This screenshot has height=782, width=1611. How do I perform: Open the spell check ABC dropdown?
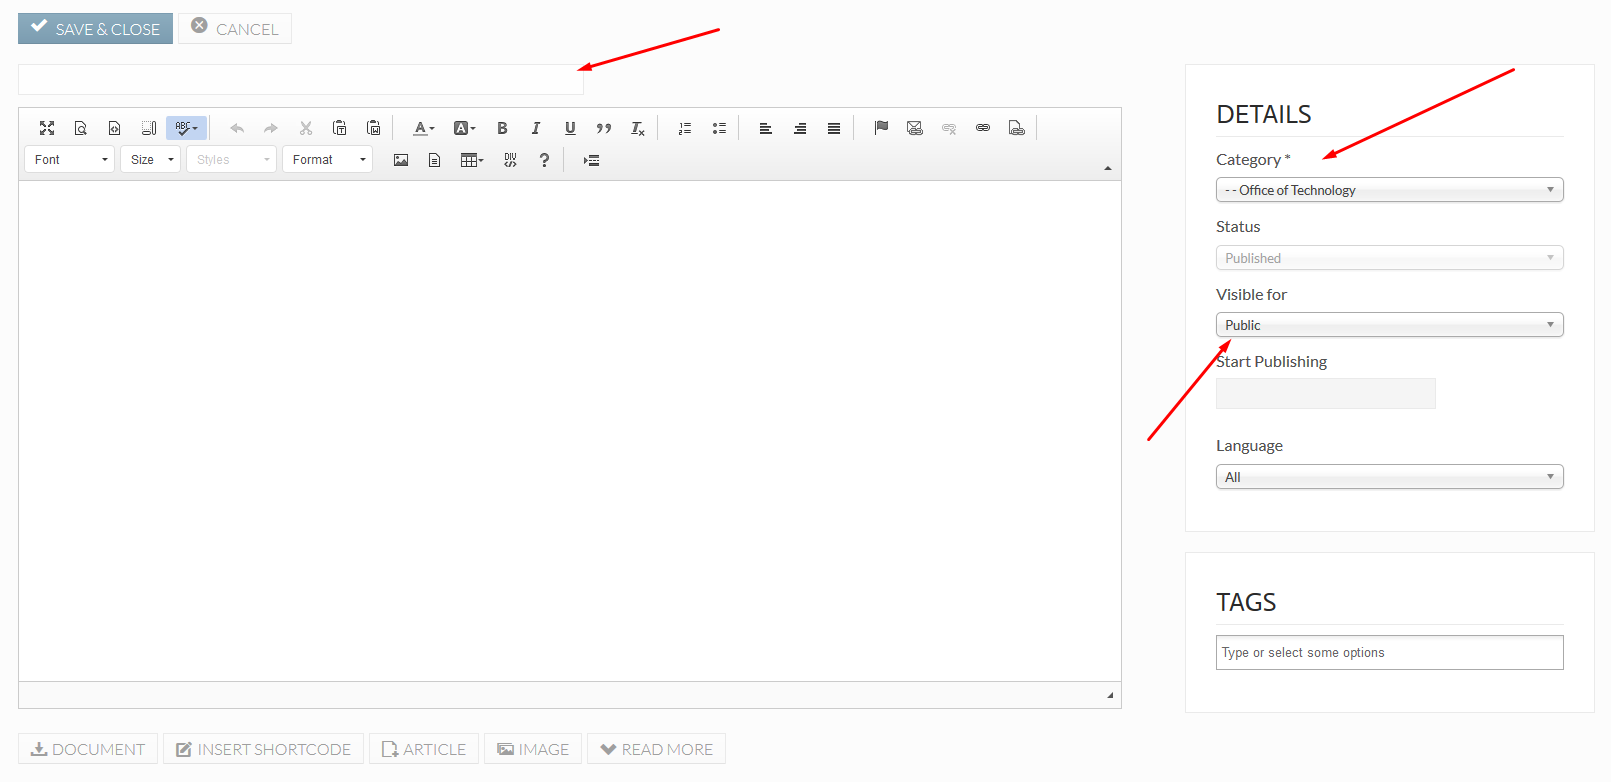click(187, 128)
